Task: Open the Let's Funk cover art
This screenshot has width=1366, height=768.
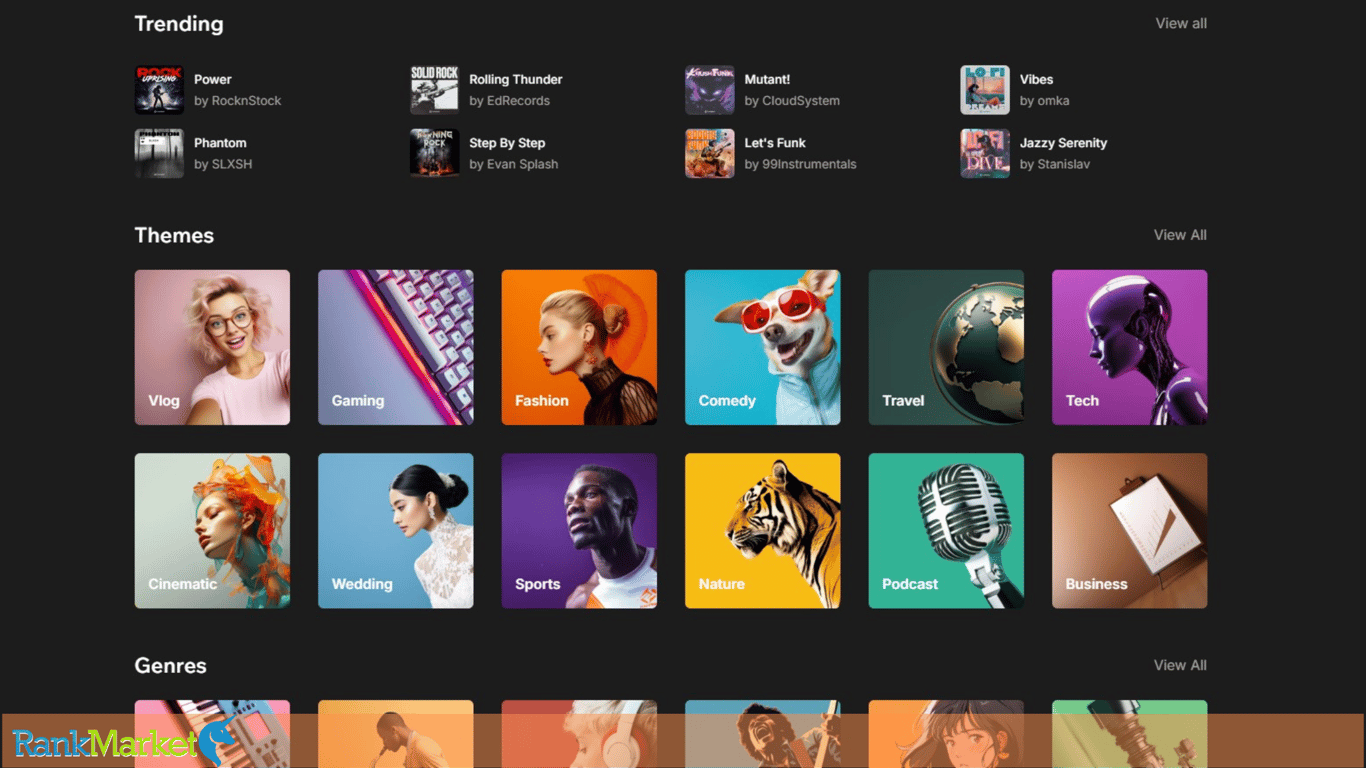Action: tap(710, 153)
